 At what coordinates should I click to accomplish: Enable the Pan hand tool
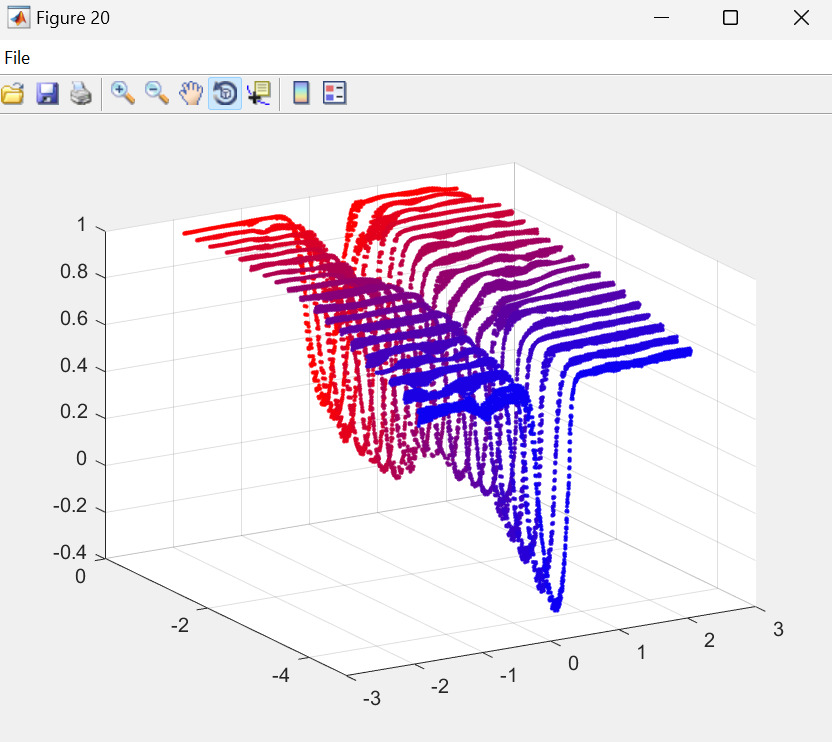(190, 94)
